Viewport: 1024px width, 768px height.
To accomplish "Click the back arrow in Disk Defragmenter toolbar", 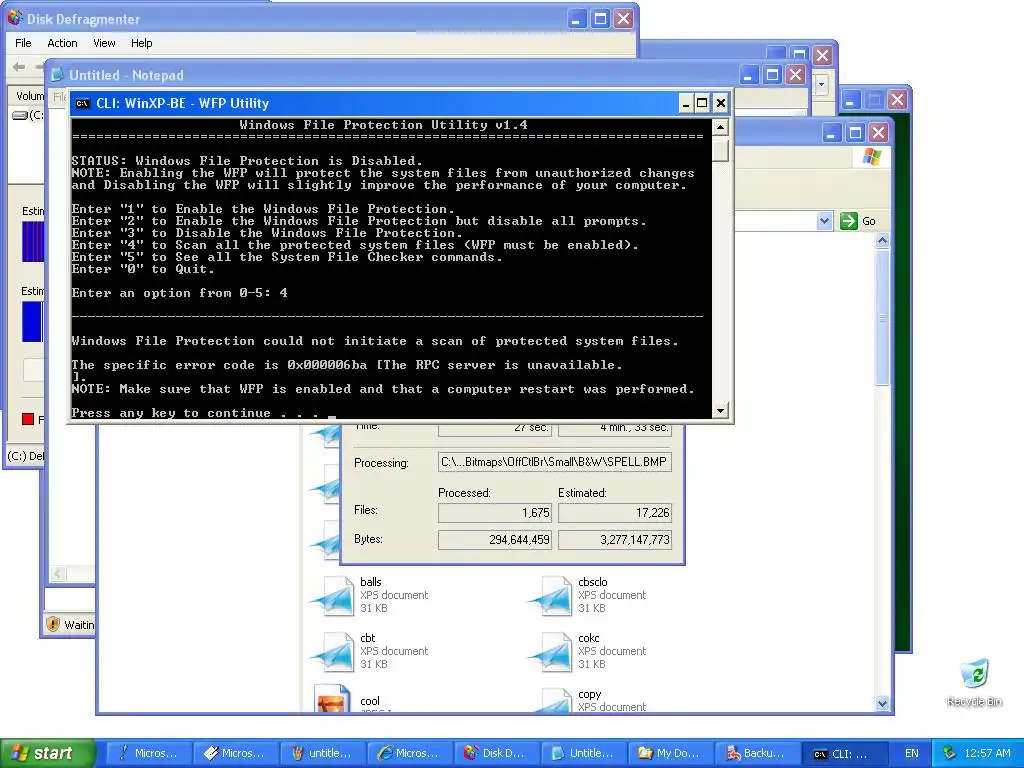I will click(x=19, y=67).
